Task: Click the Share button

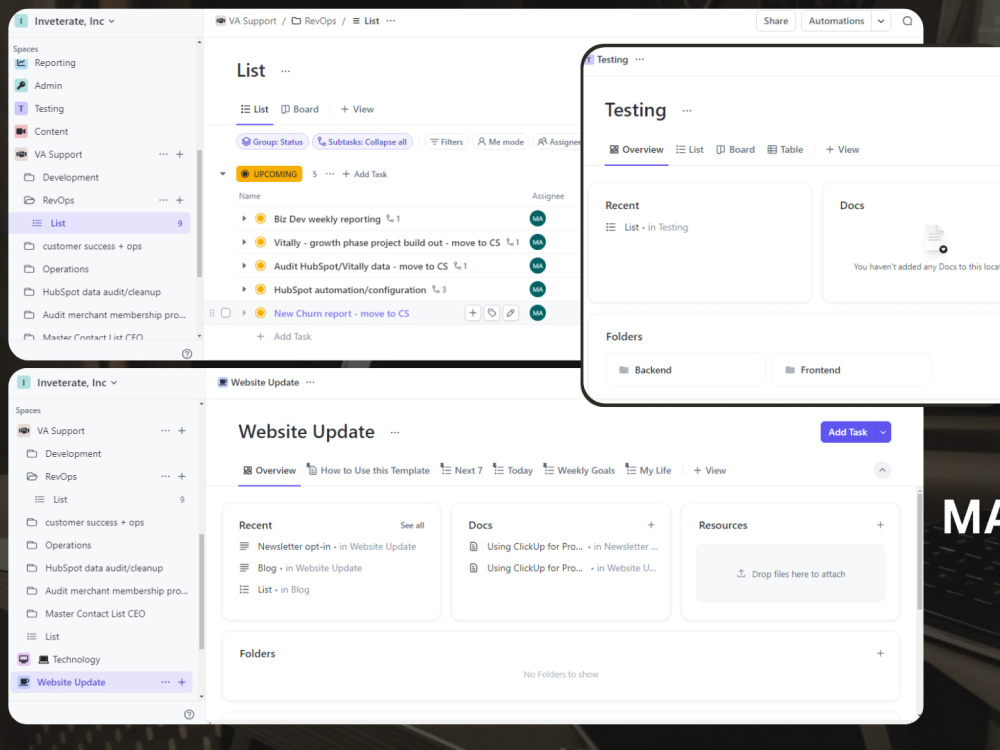Action: pyautogui.click(x=776, y=21)
